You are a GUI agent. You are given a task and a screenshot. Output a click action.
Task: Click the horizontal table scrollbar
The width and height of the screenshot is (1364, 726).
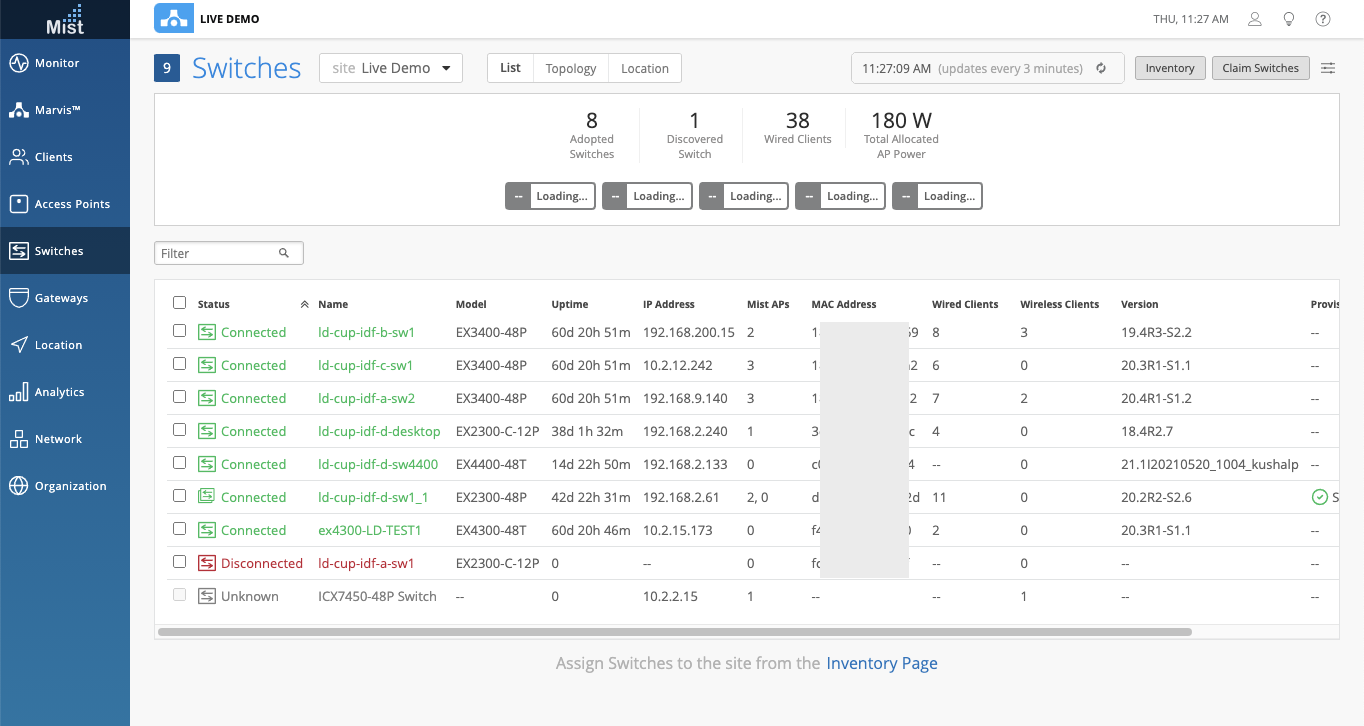tap(675, 632)
